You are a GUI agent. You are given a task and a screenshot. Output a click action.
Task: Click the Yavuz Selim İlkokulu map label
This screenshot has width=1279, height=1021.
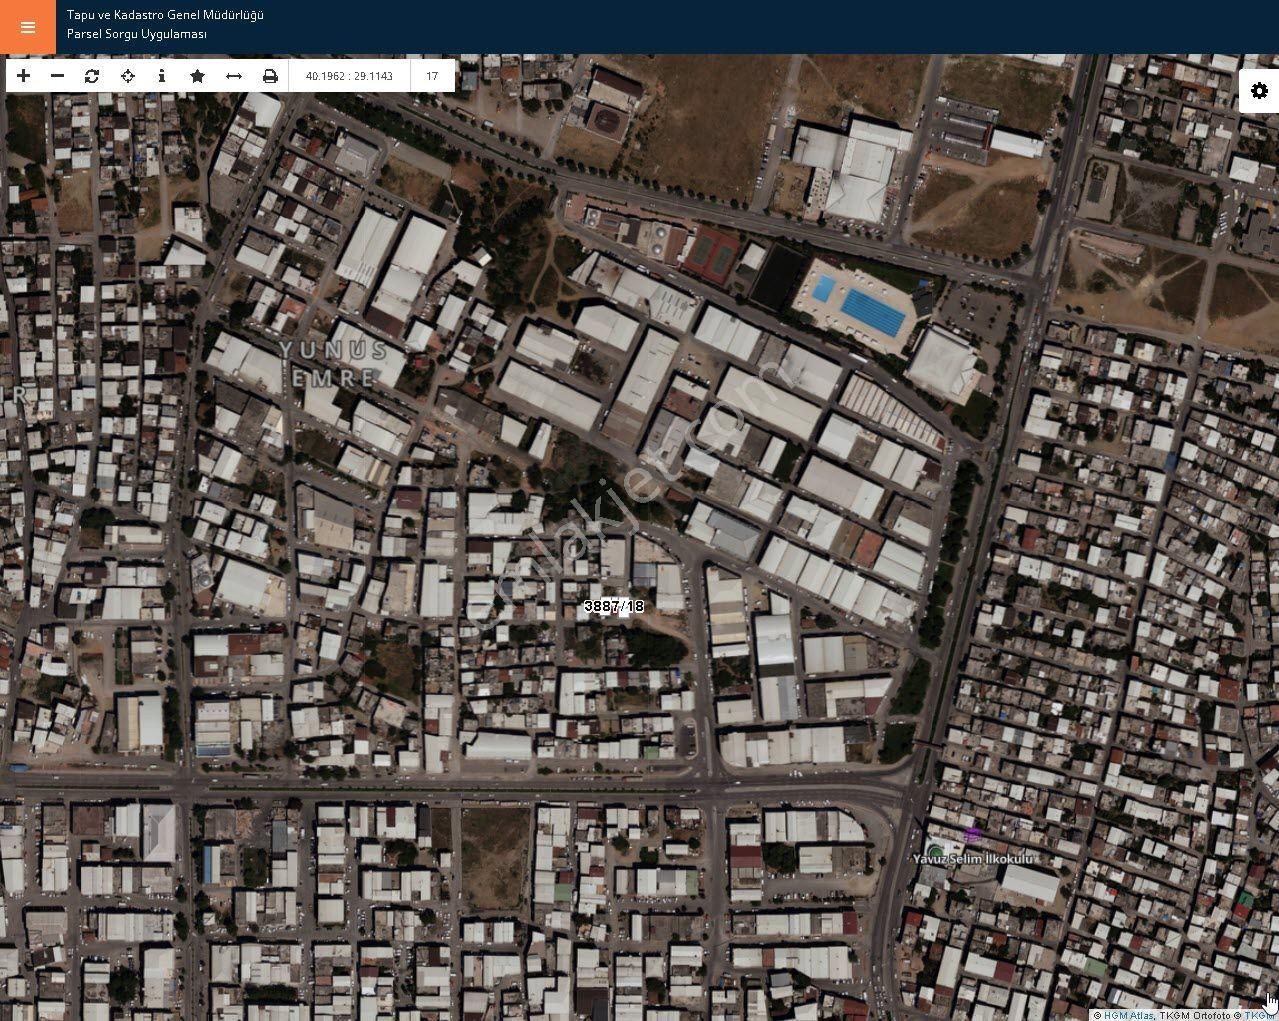[972, 858]
